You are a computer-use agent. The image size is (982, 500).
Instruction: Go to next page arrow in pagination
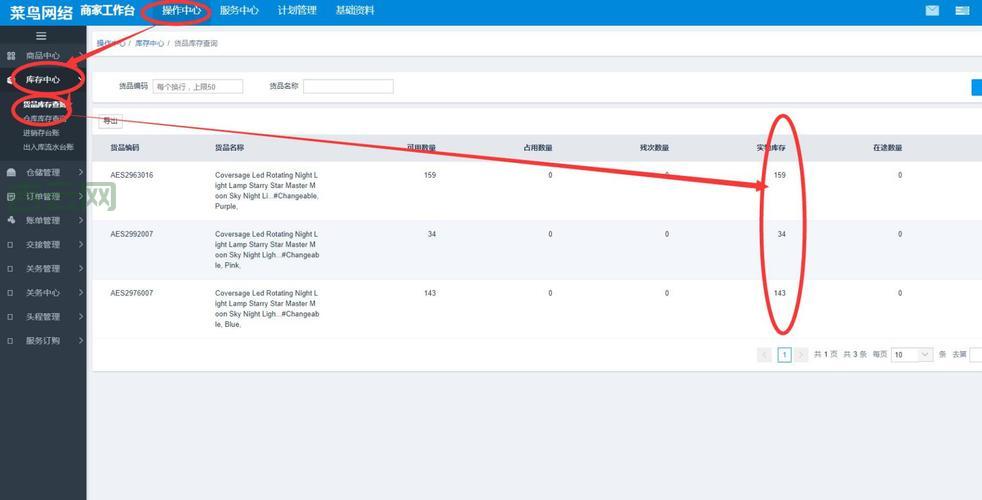pos(801,355)
